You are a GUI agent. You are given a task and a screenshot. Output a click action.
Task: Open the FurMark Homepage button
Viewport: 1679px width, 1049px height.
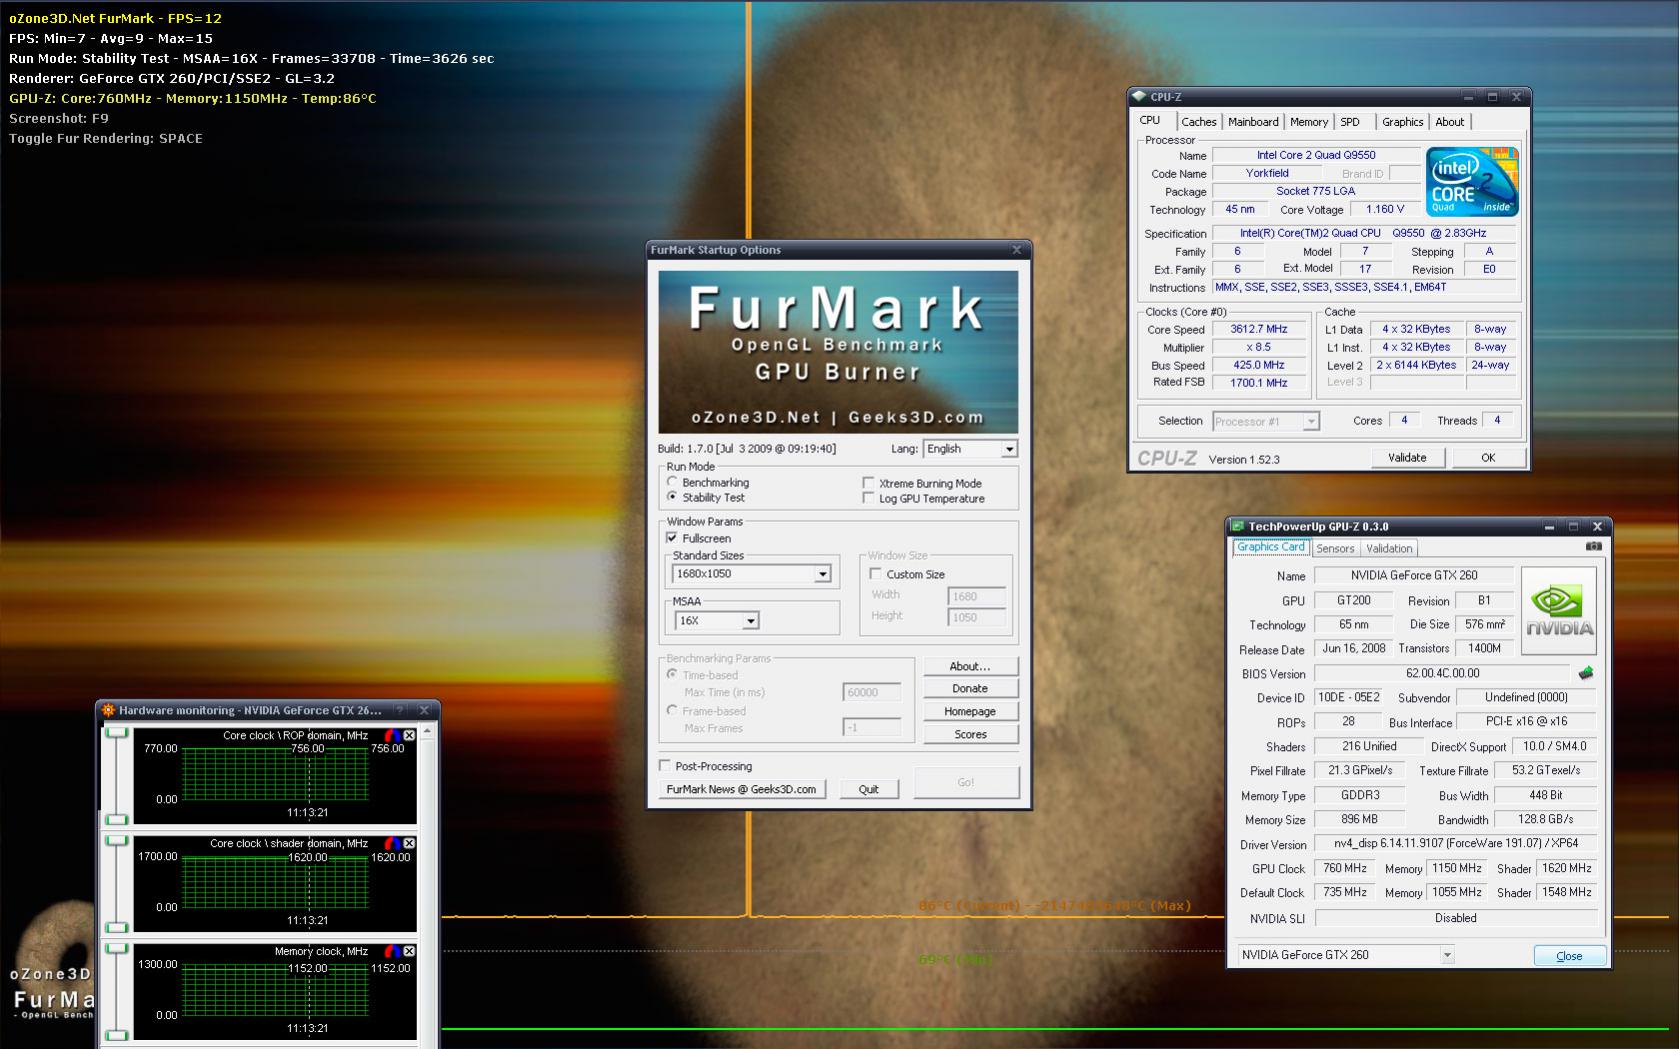(x=970, y=711)
